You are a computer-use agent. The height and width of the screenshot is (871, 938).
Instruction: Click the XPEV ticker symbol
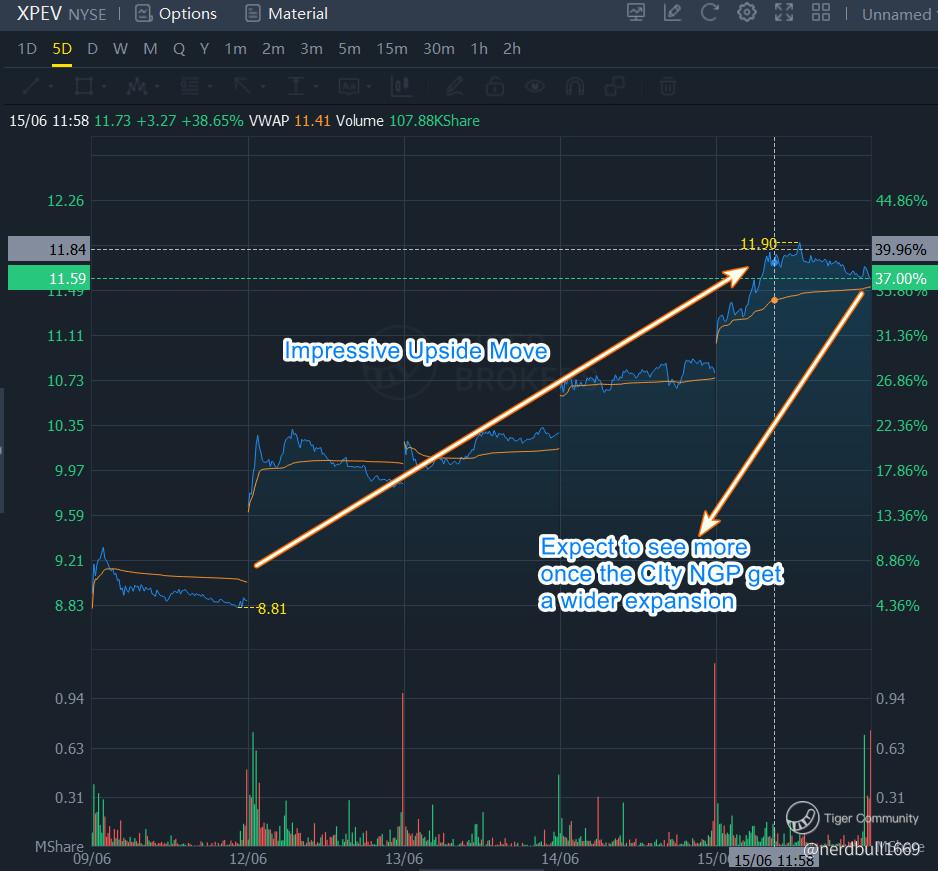[39, 13]
